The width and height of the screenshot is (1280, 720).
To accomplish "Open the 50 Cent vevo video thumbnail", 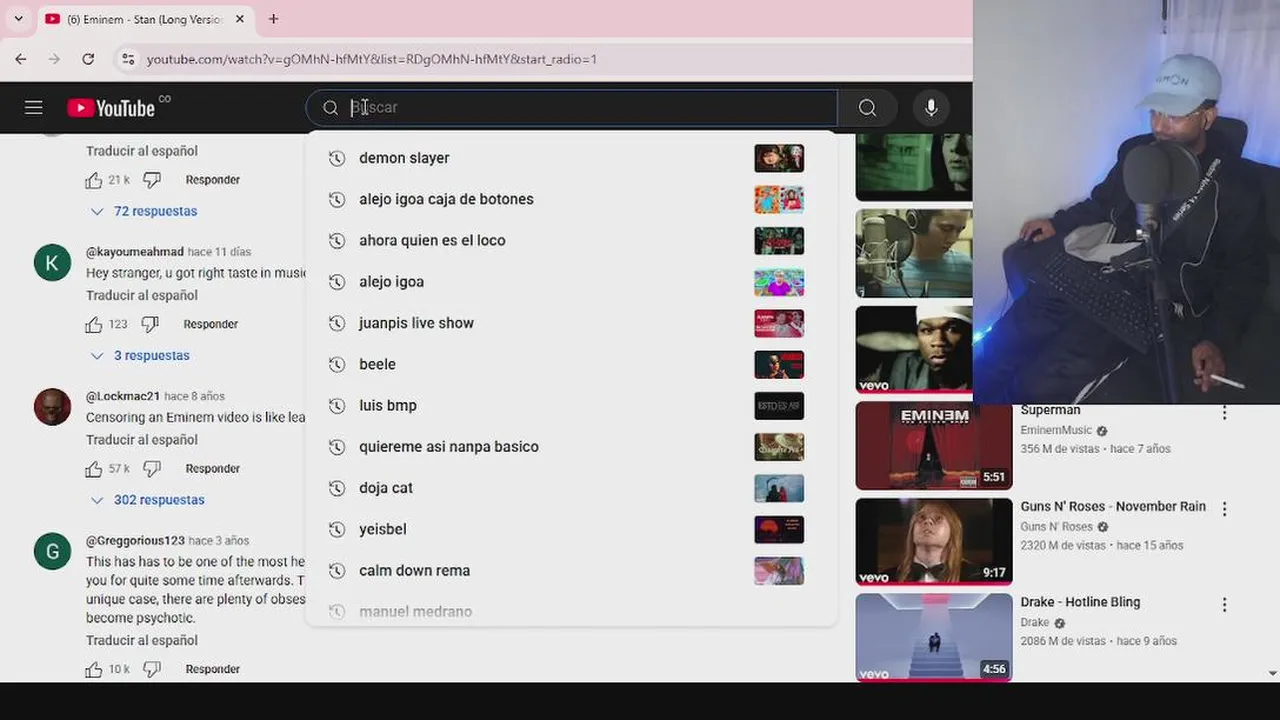I will [x=914, y=349].
